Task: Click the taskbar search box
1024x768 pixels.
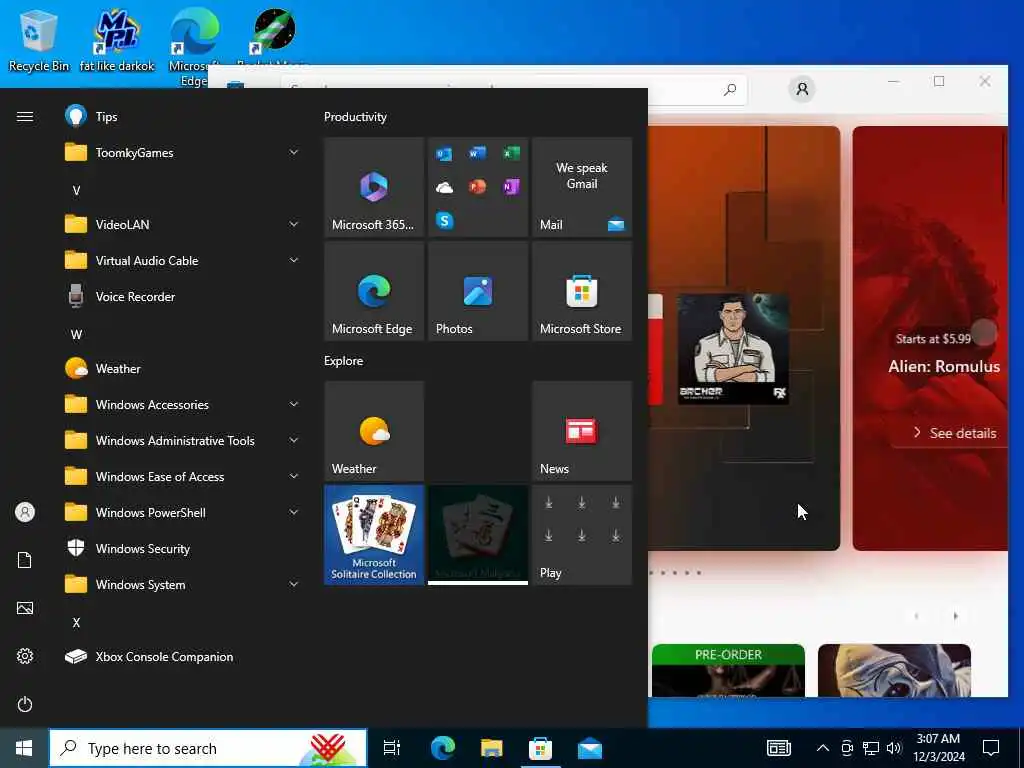Action: [x=208, y=748]
